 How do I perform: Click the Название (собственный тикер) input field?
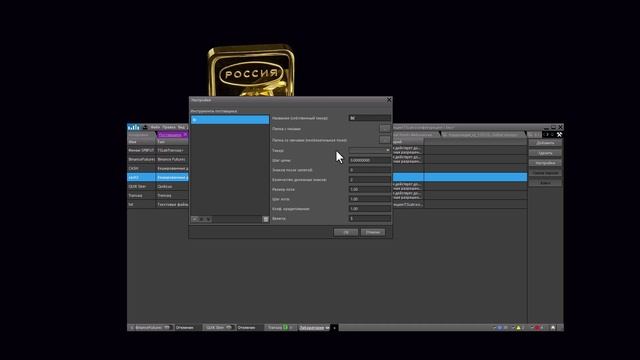pyautogui.click(x=369, y=118)
